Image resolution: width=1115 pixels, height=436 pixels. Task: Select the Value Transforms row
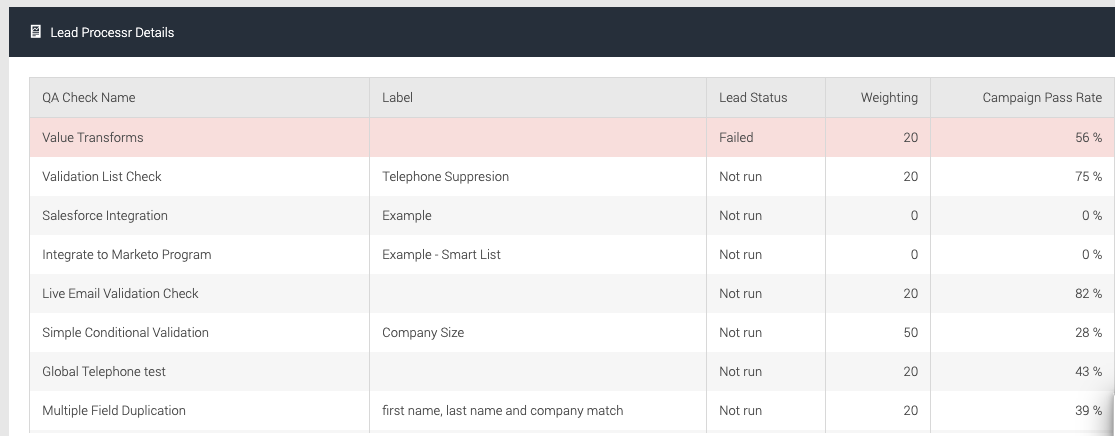point(572,137)
